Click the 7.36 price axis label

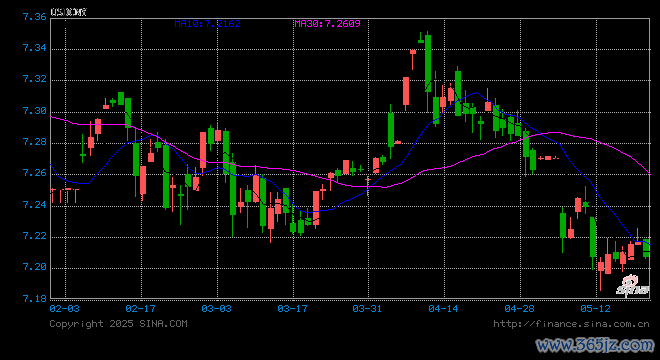[35, 17]
